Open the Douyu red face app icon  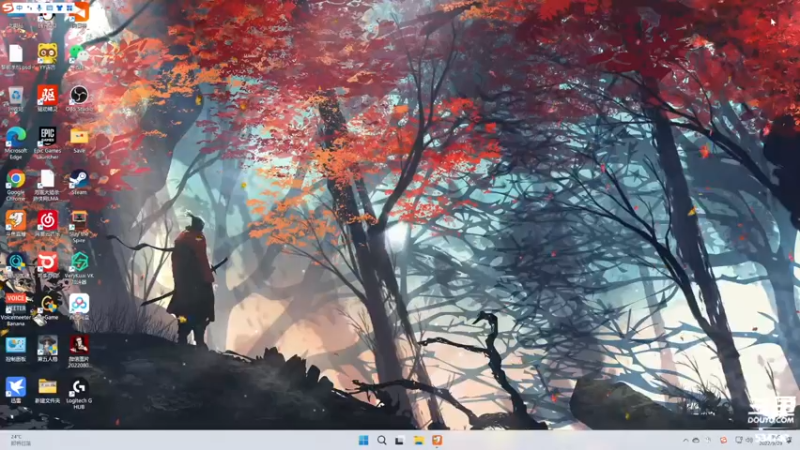[x=47, y=263]
